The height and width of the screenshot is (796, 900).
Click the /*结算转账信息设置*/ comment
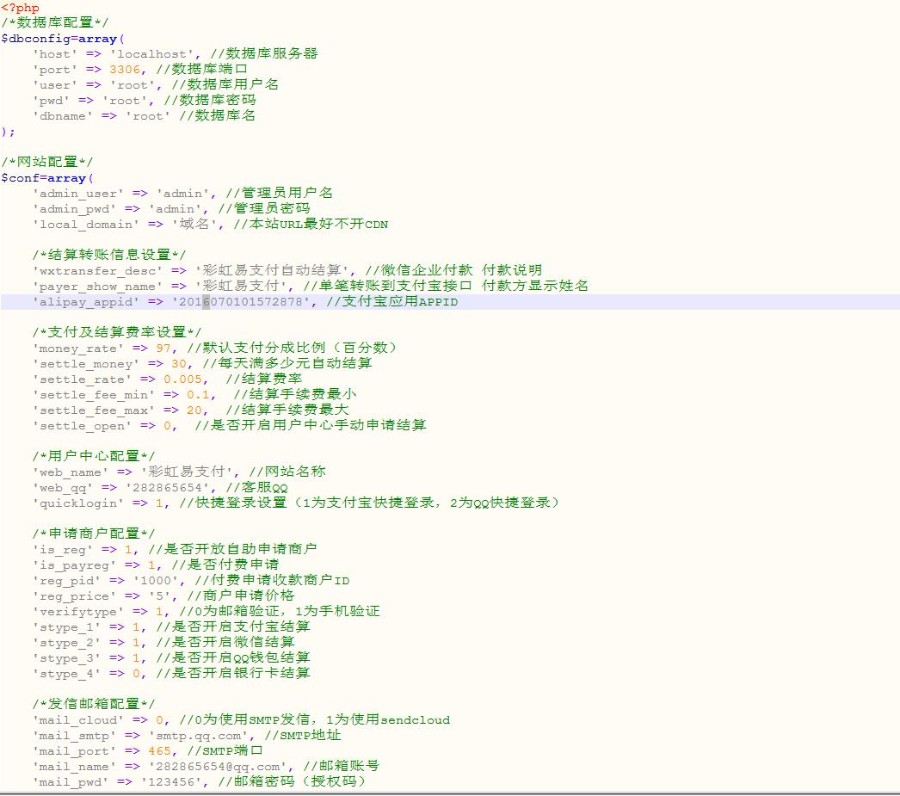(x=109, y=255)
